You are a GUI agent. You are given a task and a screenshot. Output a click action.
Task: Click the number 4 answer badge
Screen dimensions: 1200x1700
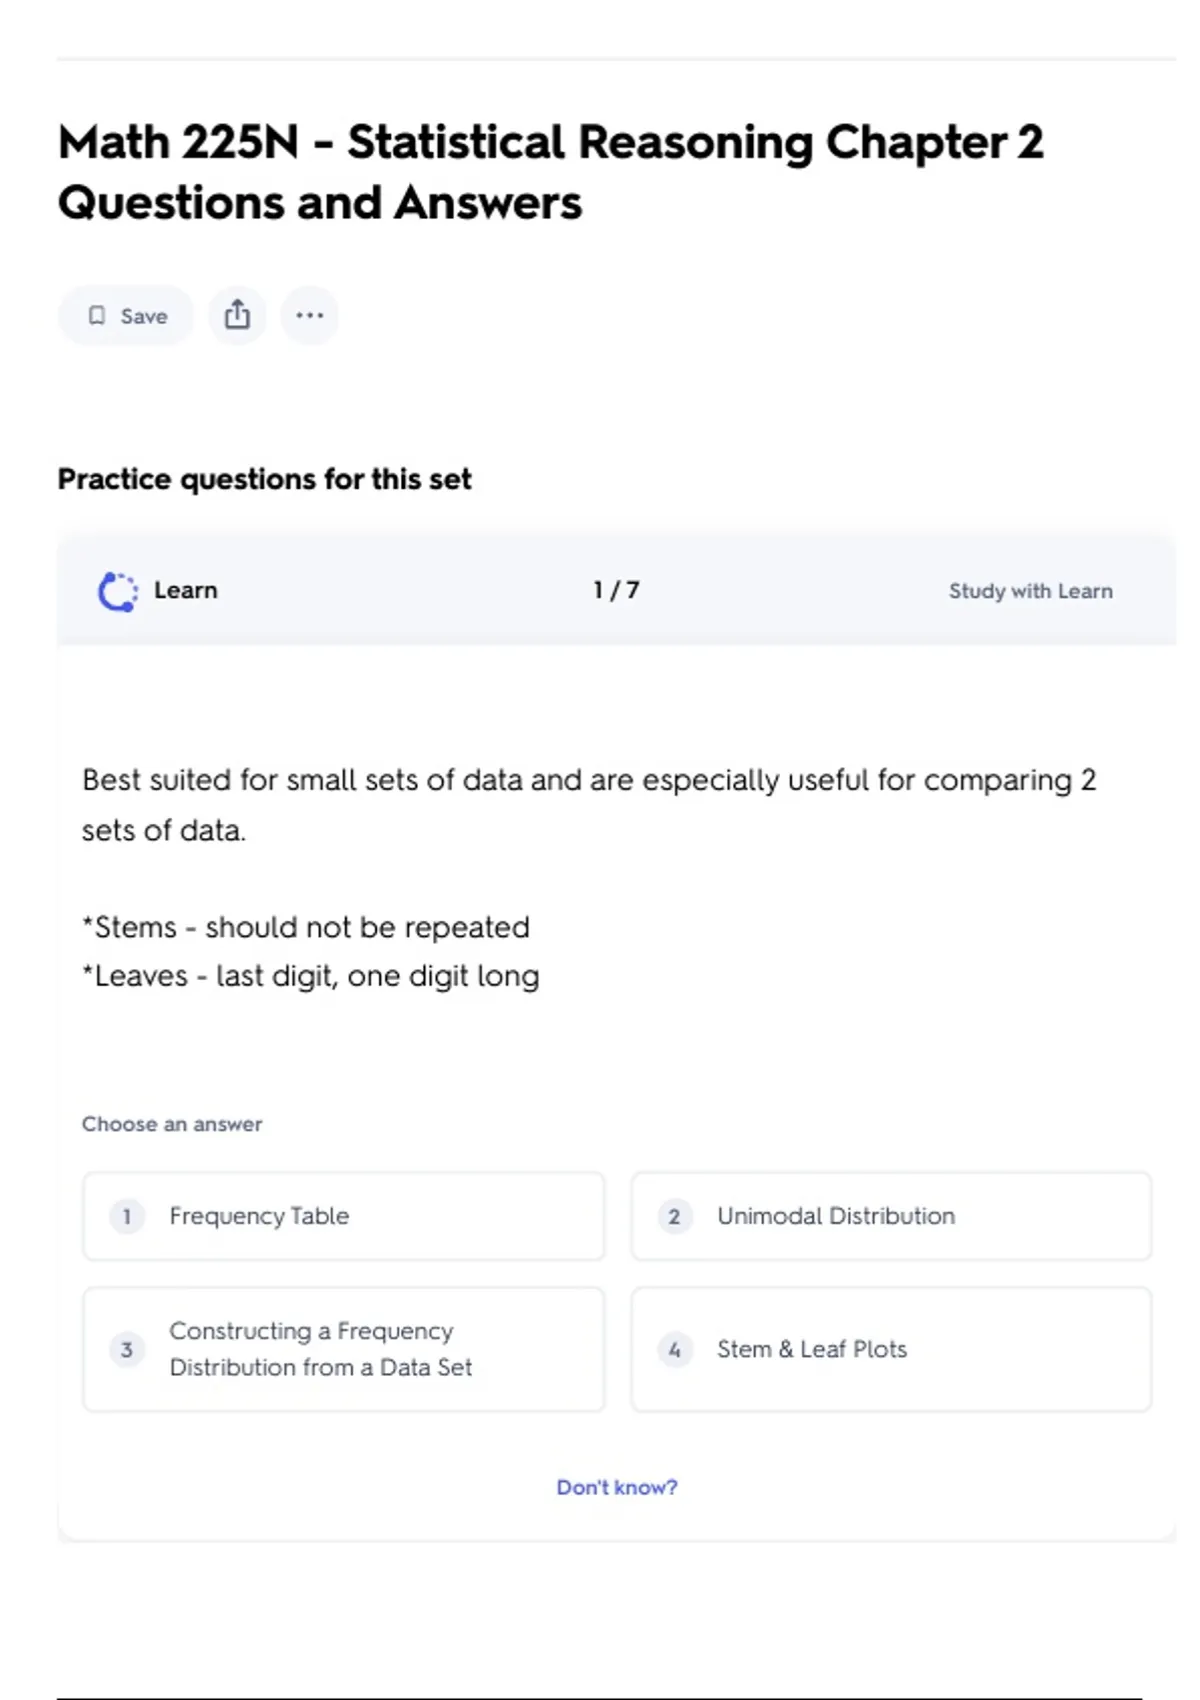click(674, 1349)
